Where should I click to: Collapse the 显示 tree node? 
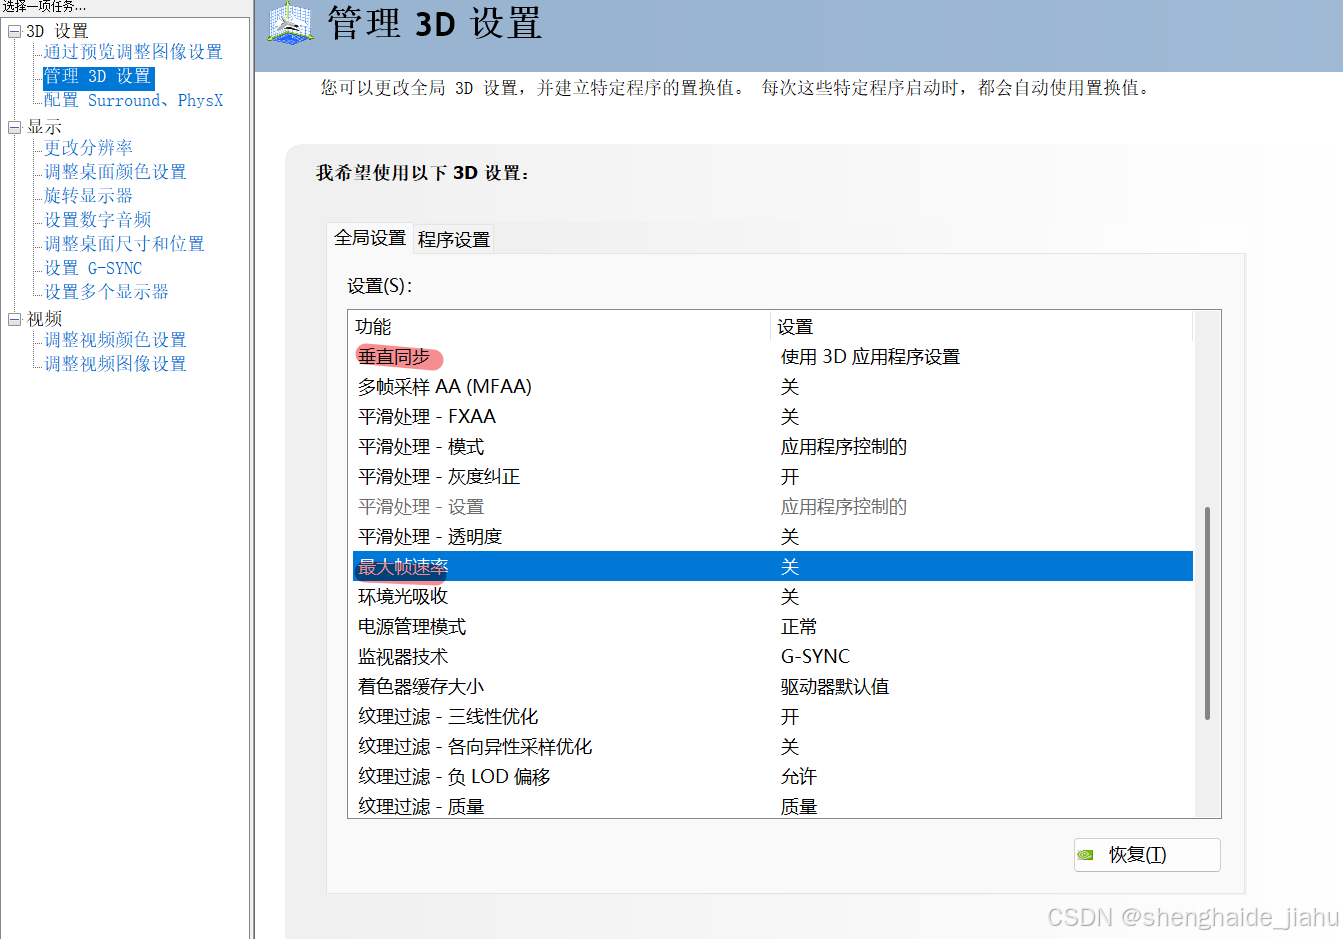15,128
